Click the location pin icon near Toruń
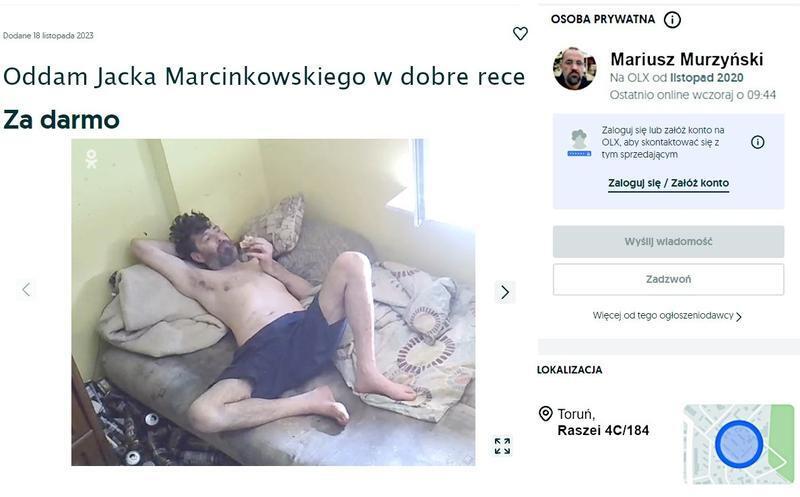 pyautogui.click(x=545, y=413)
